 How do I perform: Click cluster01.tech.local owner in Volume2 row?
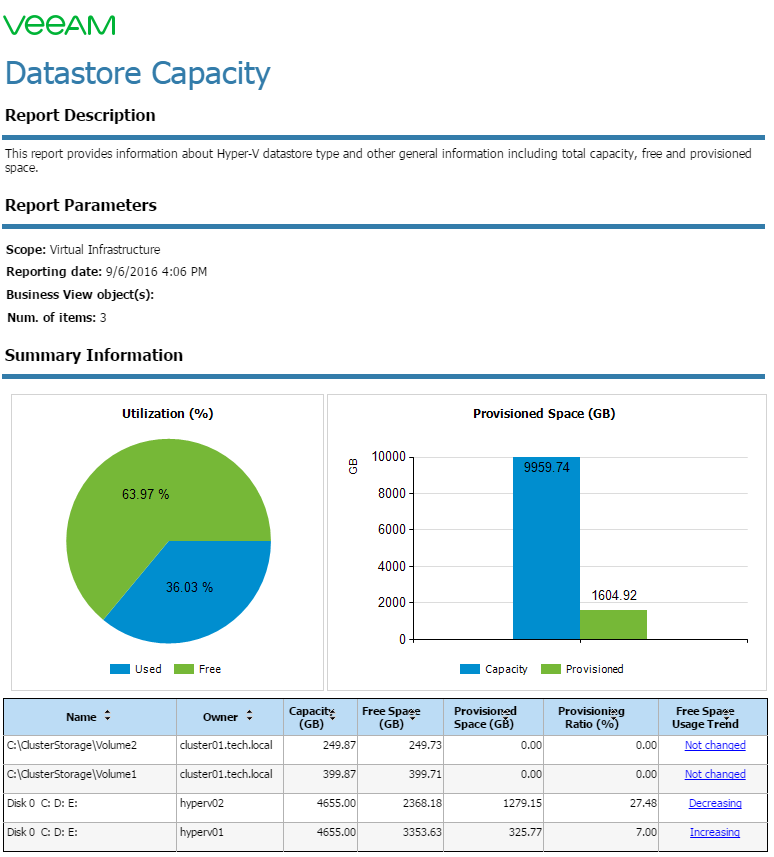tap(226, 745)
